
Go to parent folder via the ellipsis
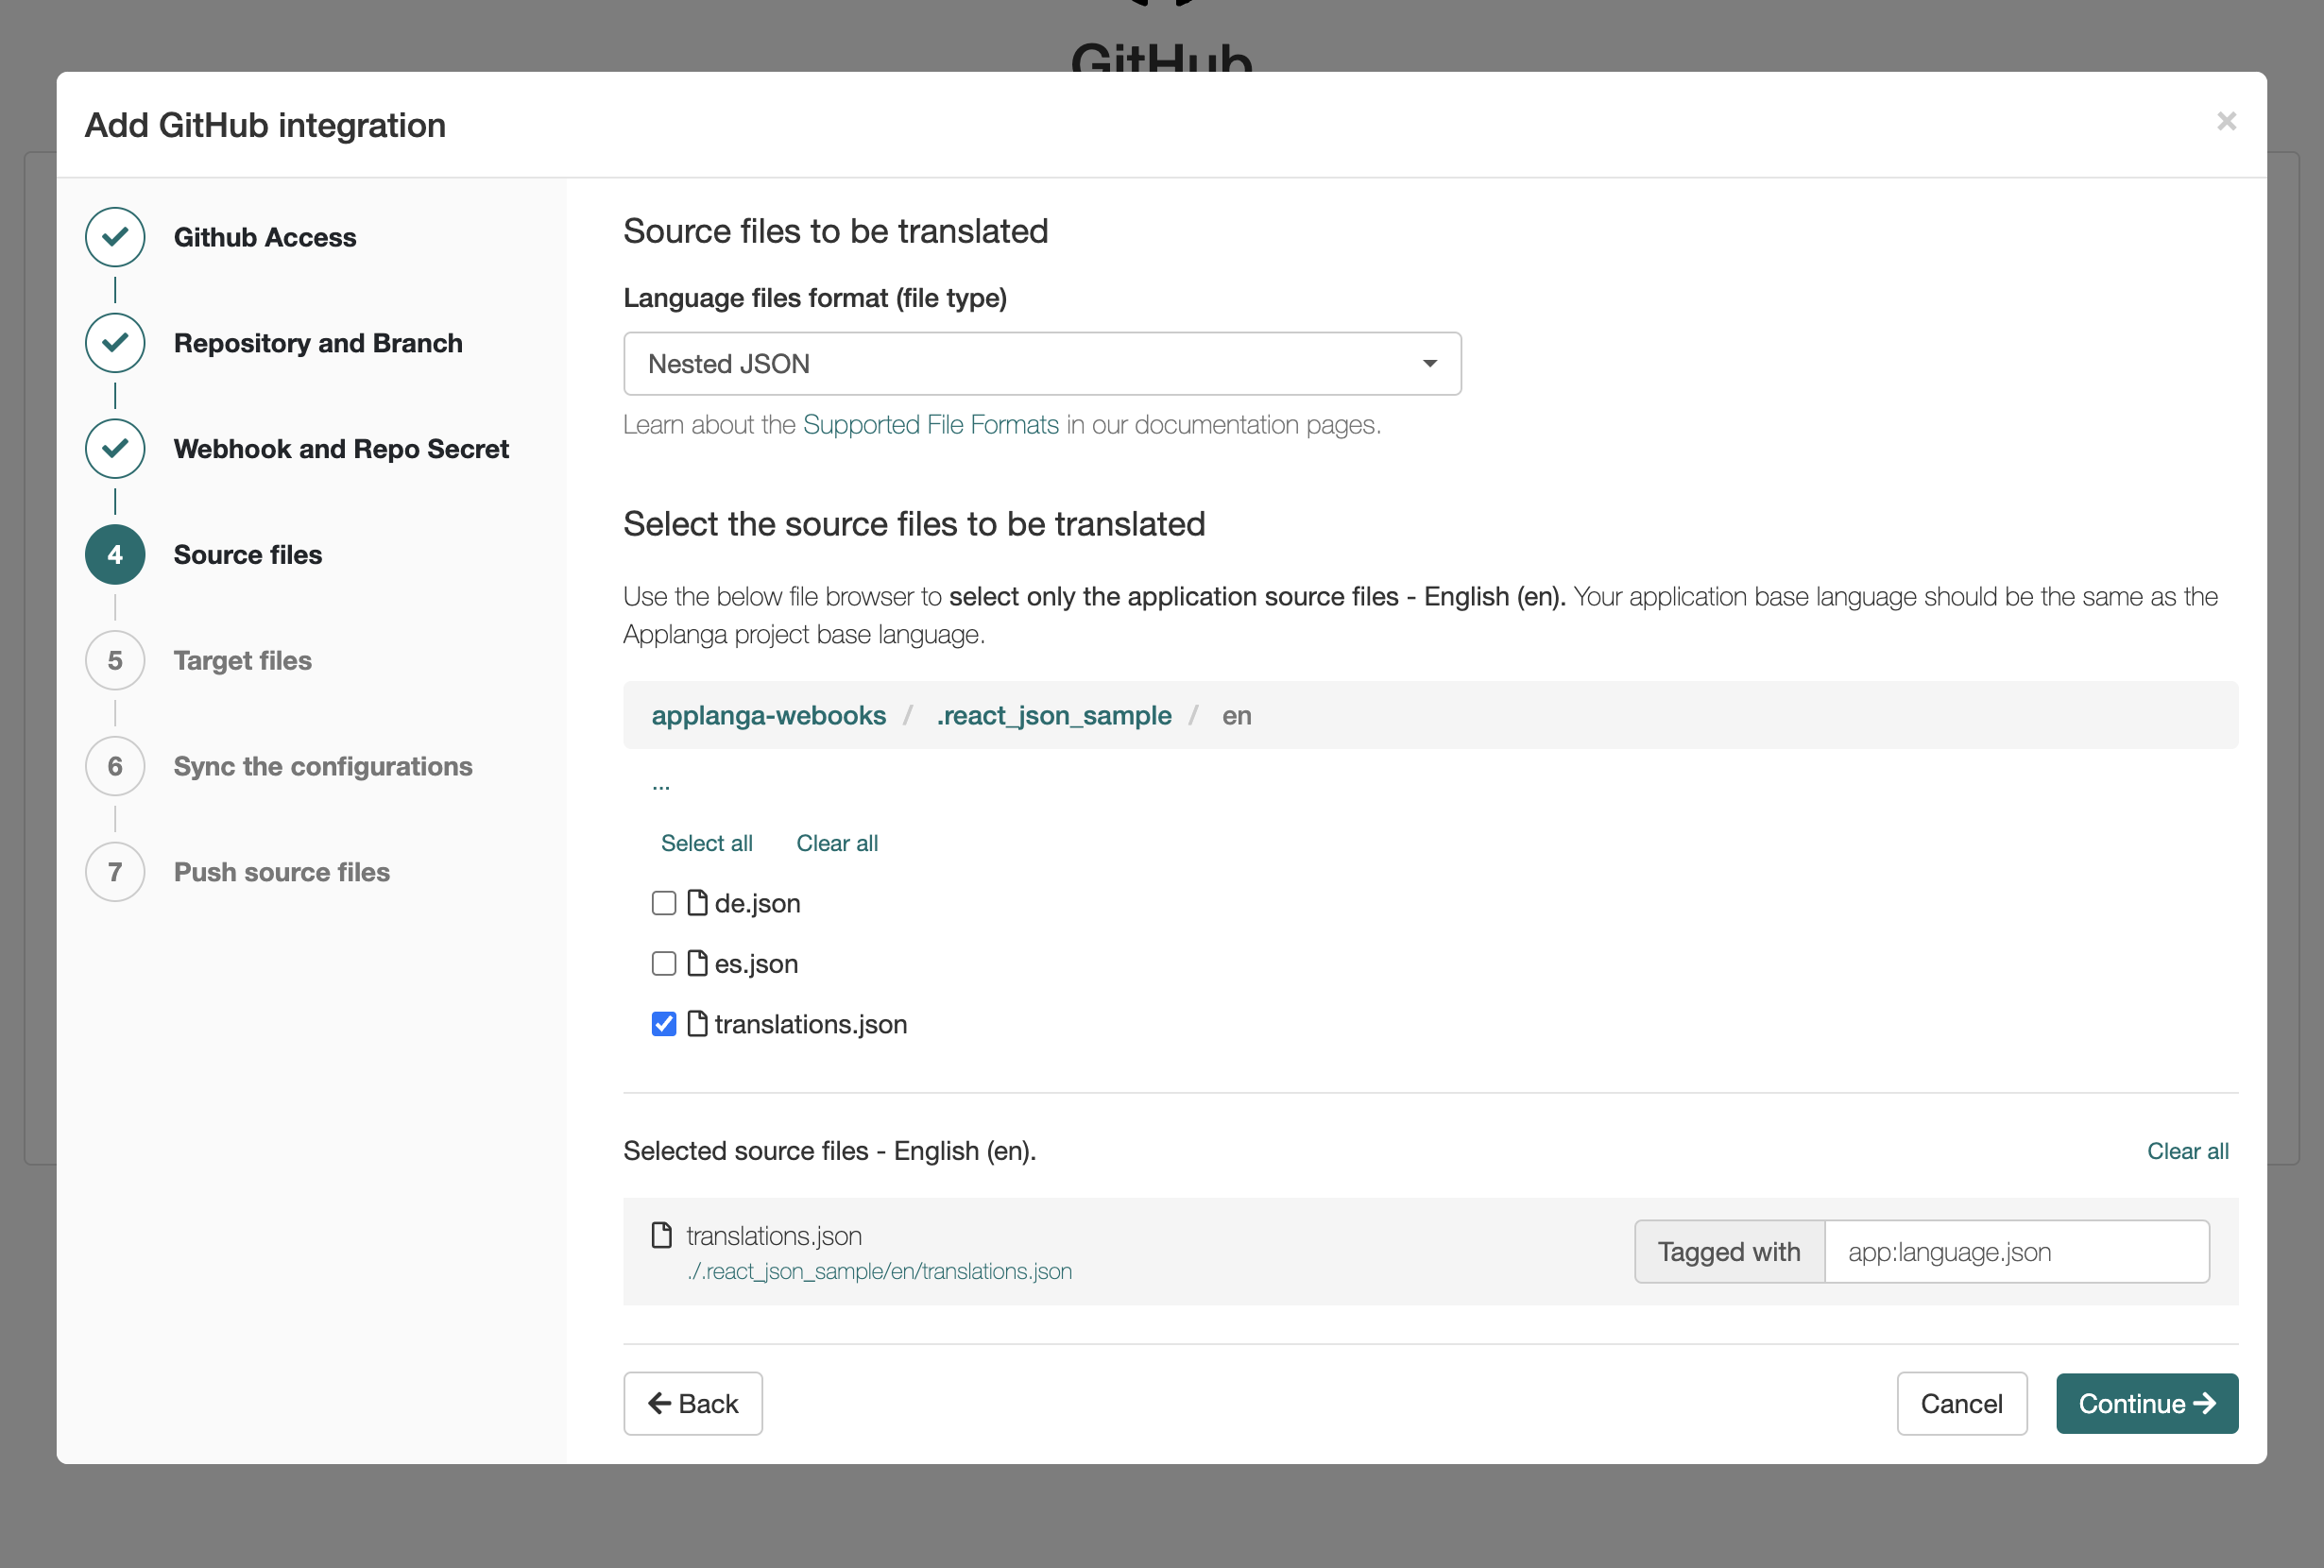[x=661, y=787]
